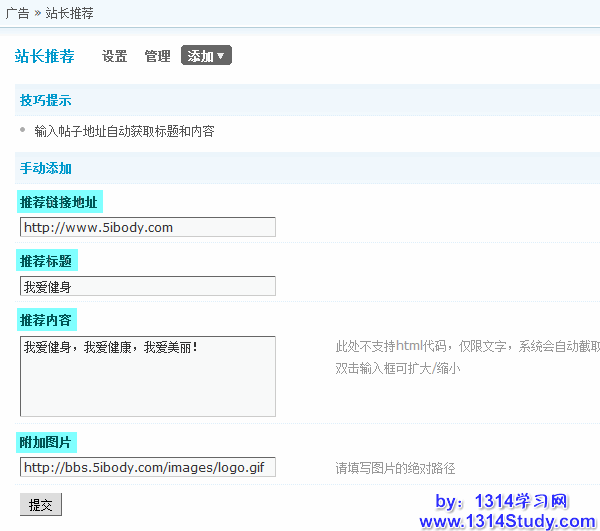The width and height of the screenshot is (600, 531).
Task: Click the 广告 breadcrumb link
Action: [x=17, y=13]
